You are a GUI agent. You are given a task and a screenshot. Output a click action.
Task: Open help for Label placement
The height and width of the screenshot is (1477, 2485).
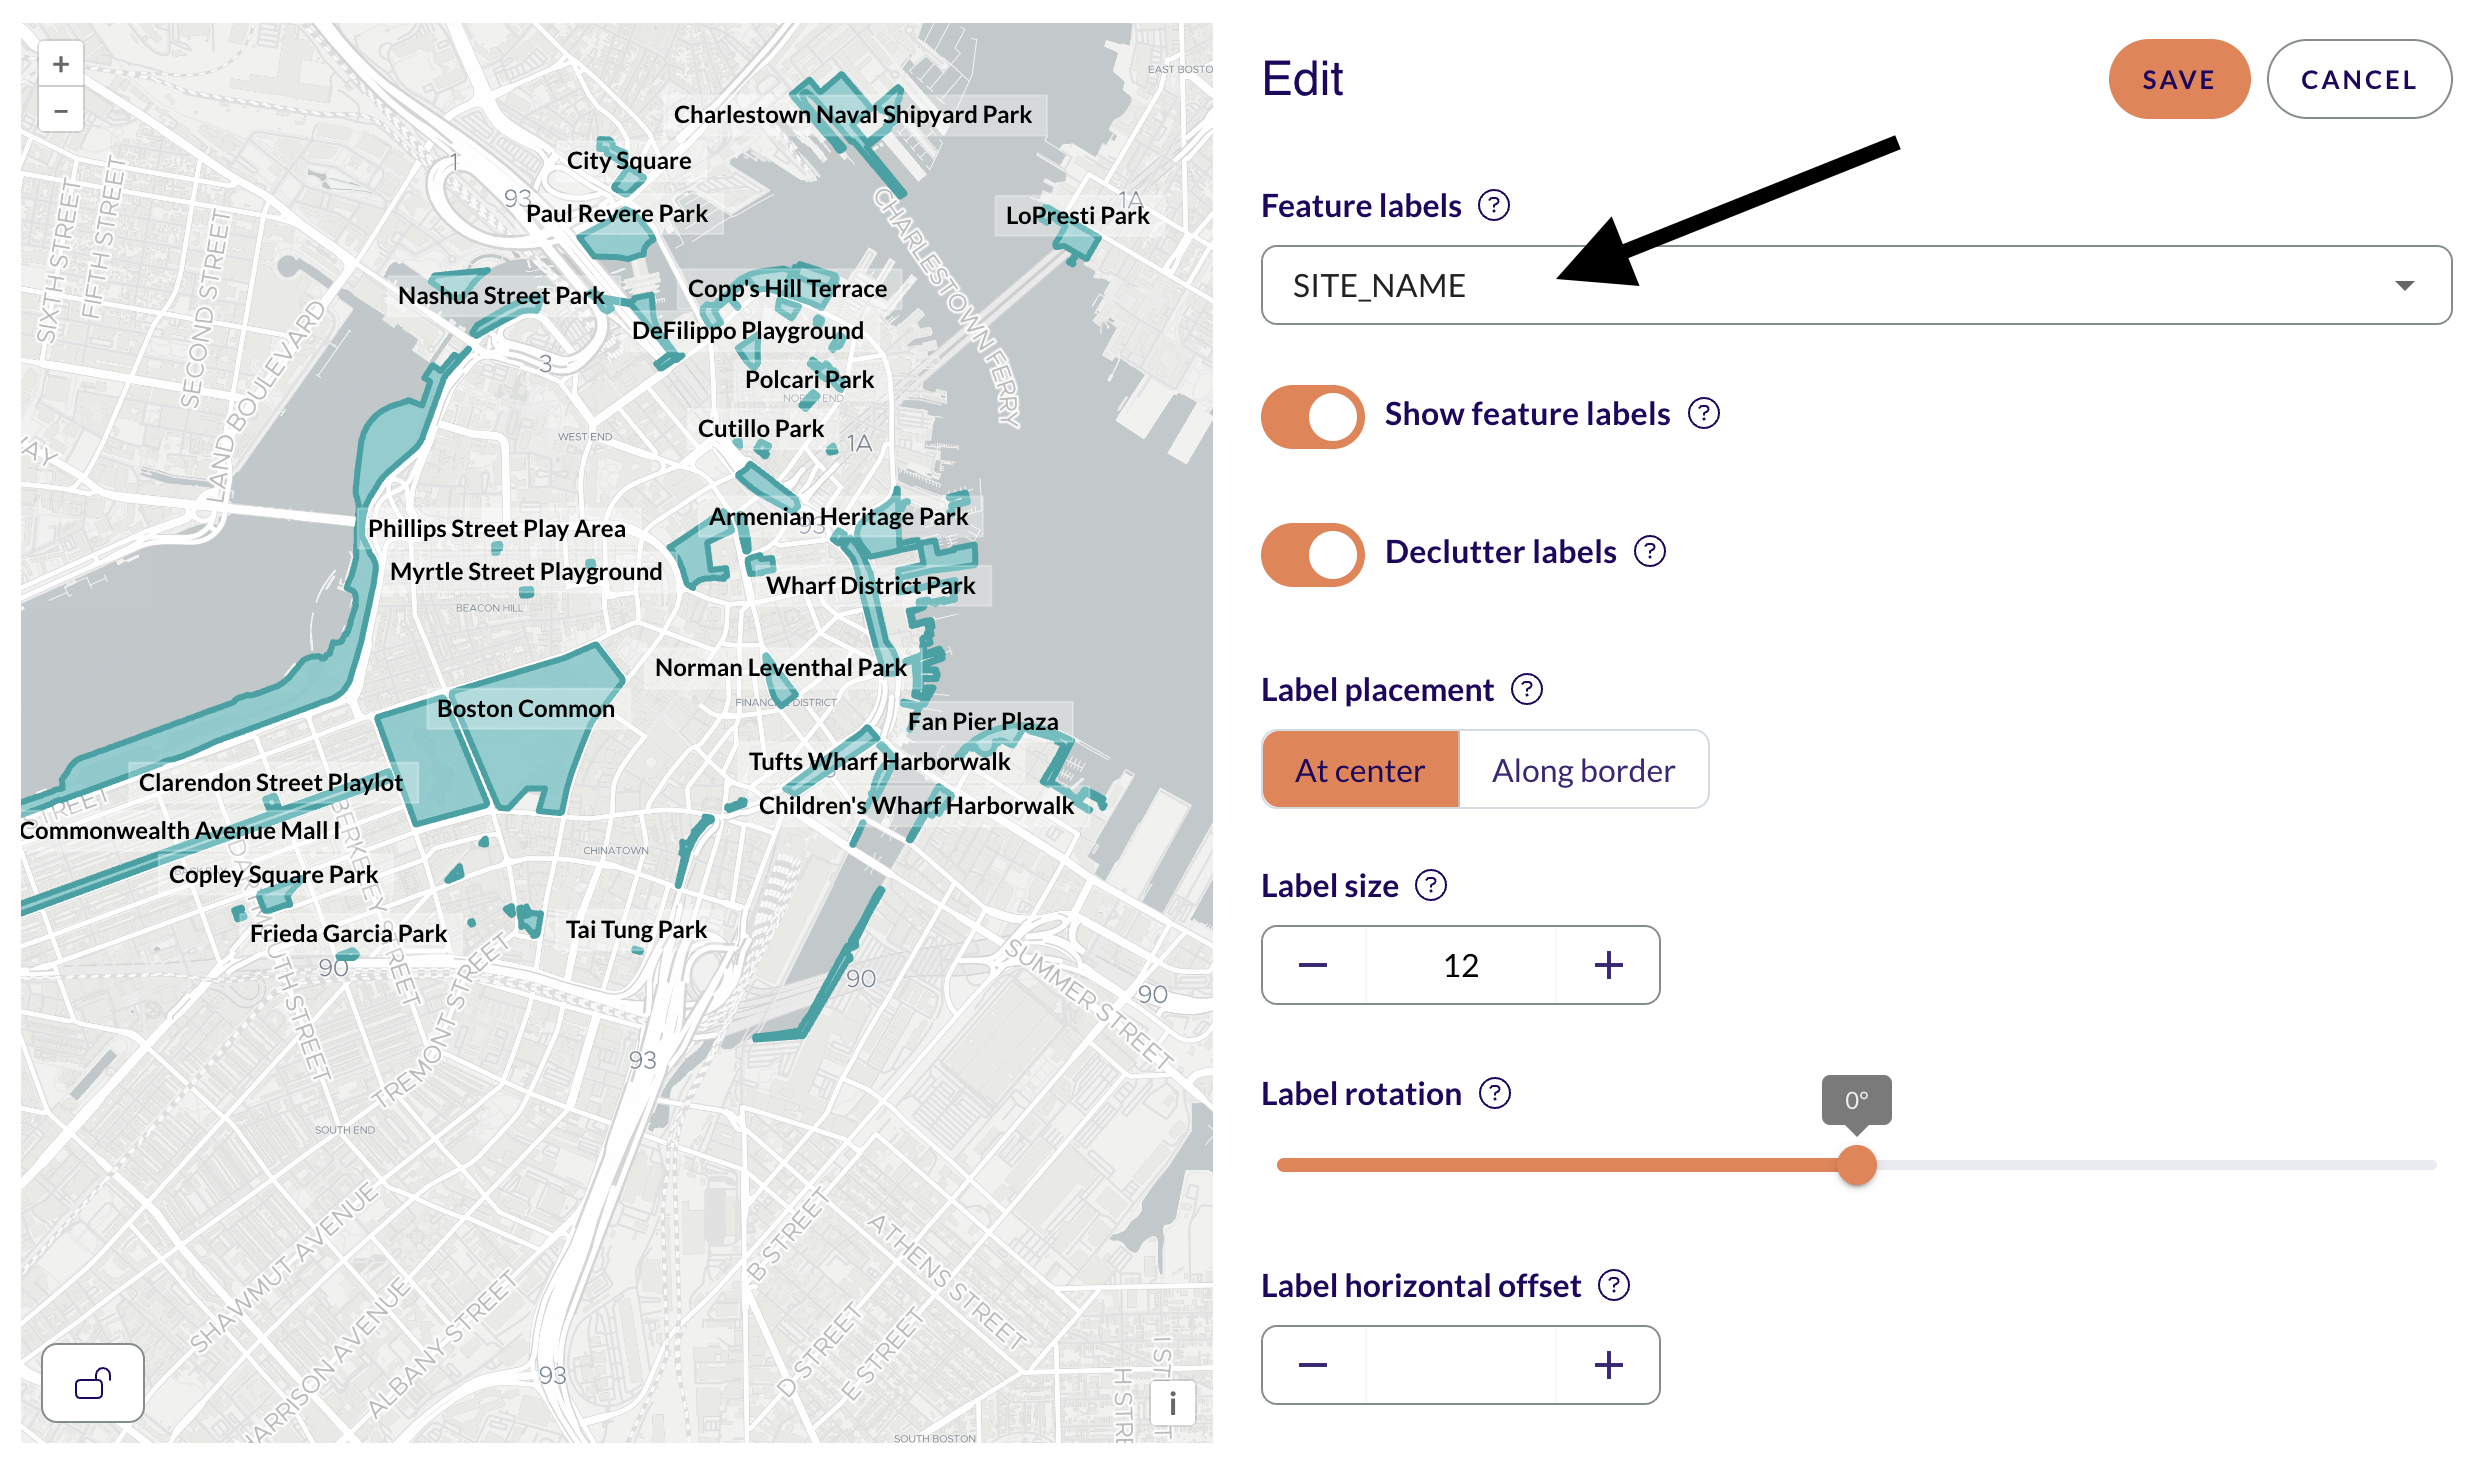click(1527, 690)
